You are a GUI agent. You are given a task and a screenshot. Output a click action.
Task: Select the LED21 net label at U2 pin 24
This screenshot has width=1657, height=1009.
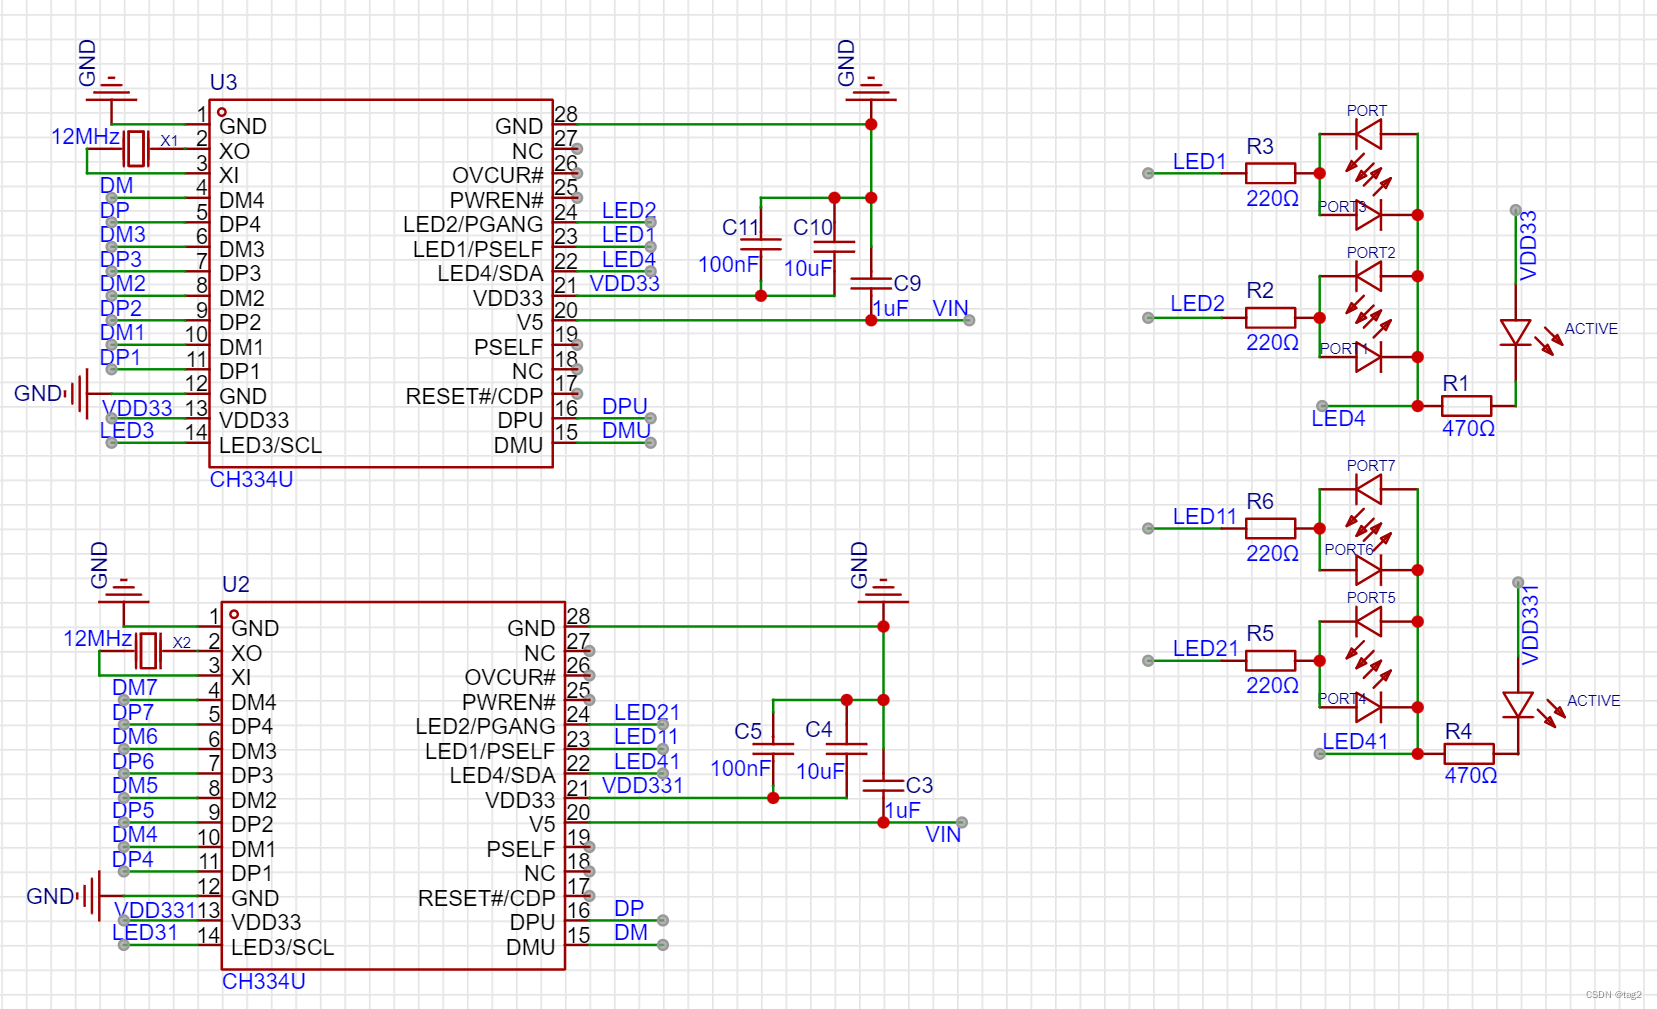pyautogui.click(x=647, y=712)
